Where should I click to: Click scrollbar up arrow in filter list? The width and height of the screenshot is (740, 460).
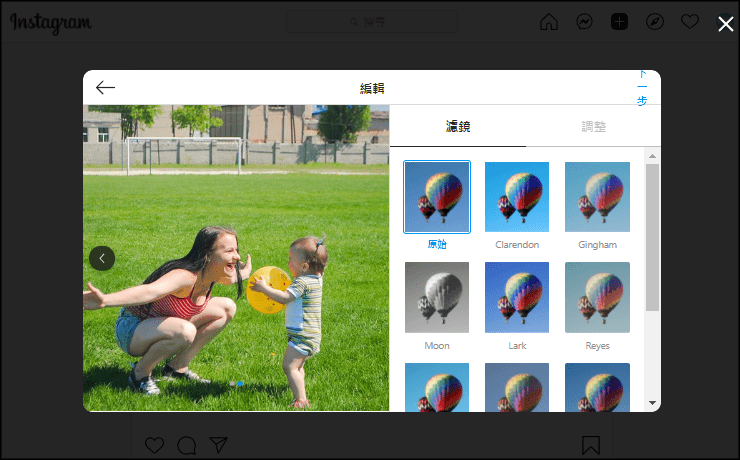[652, 156]
